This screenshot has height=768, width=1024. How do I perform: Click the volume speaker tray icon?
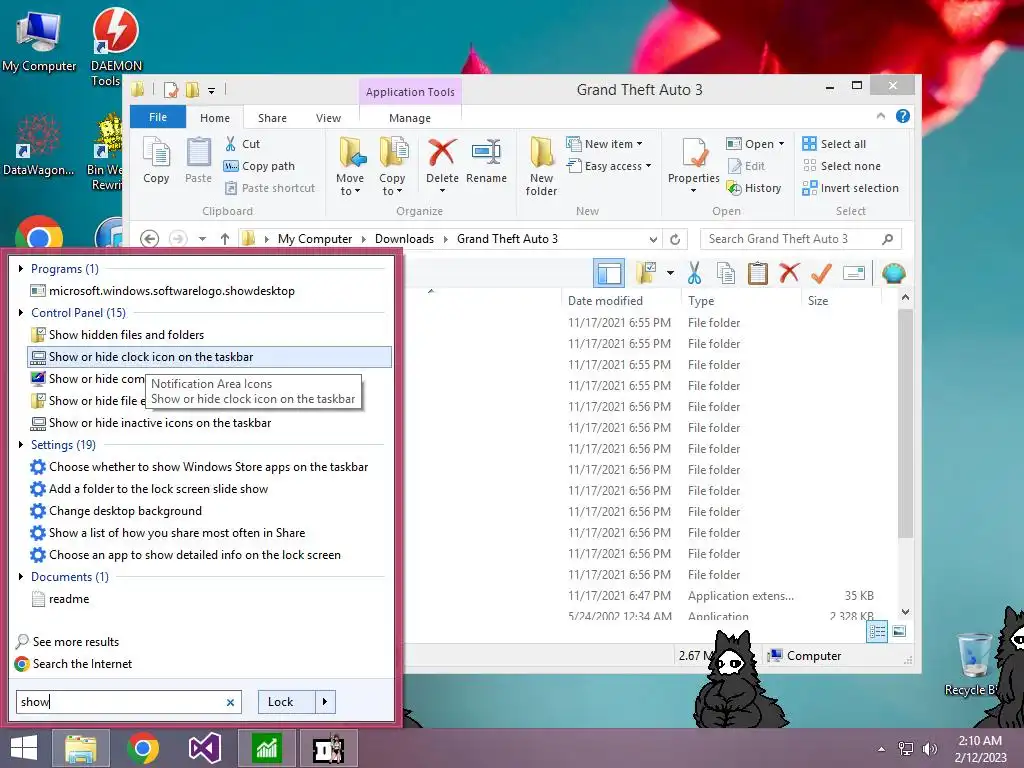[x=929, y=749]
